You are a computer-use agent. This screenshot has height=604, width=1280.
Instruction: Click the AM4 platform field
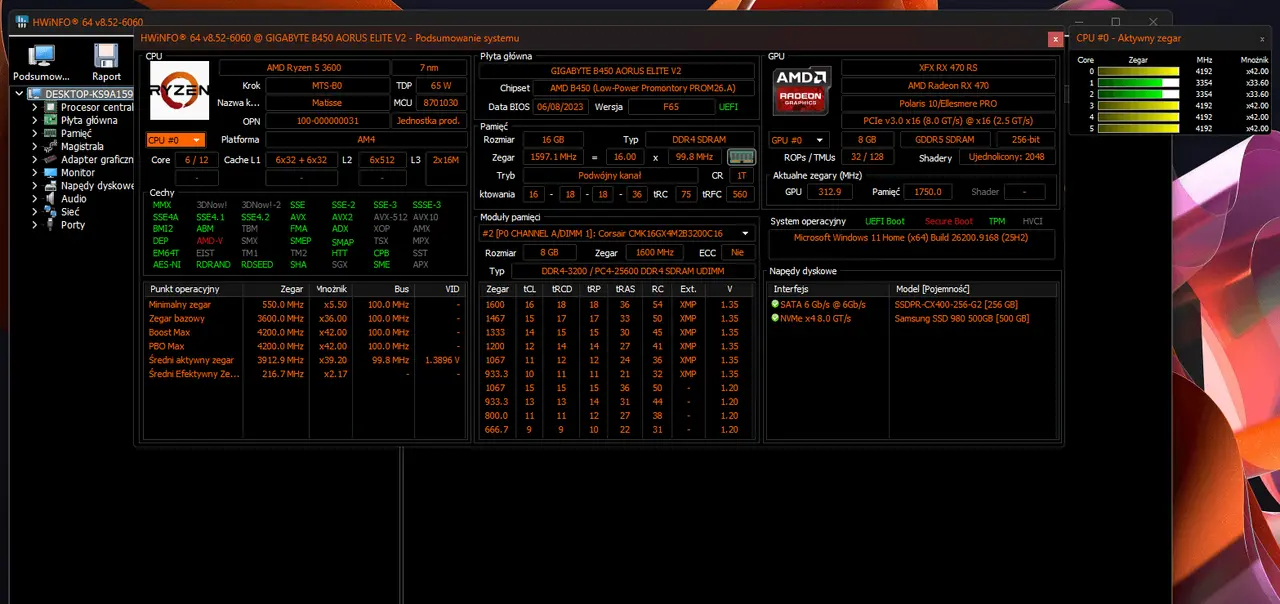pyautogui.click(x=365, y=140)
